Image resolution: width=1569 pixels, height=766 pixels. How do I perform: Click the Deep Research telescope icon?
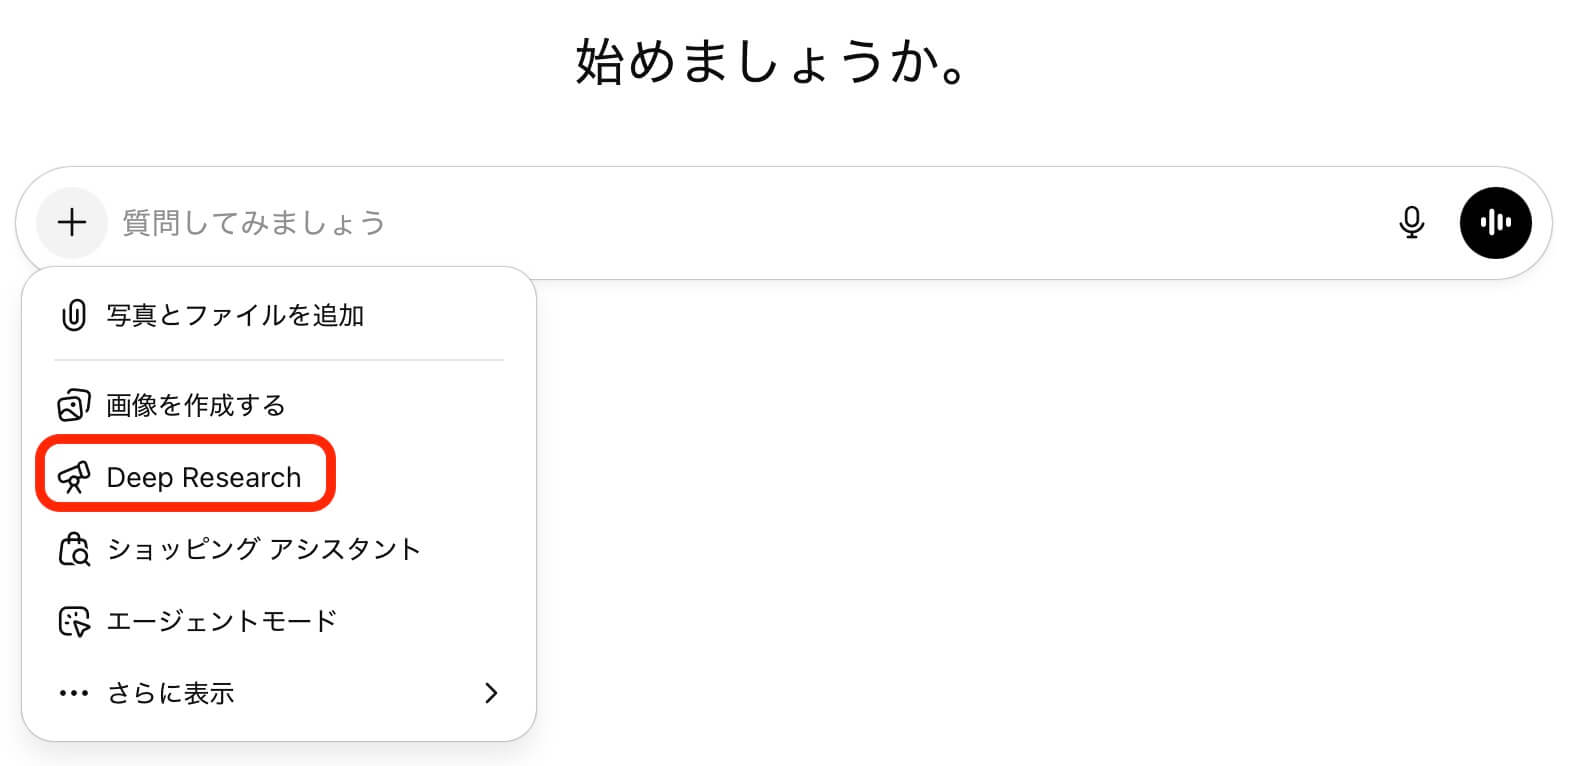pos(74,478)
